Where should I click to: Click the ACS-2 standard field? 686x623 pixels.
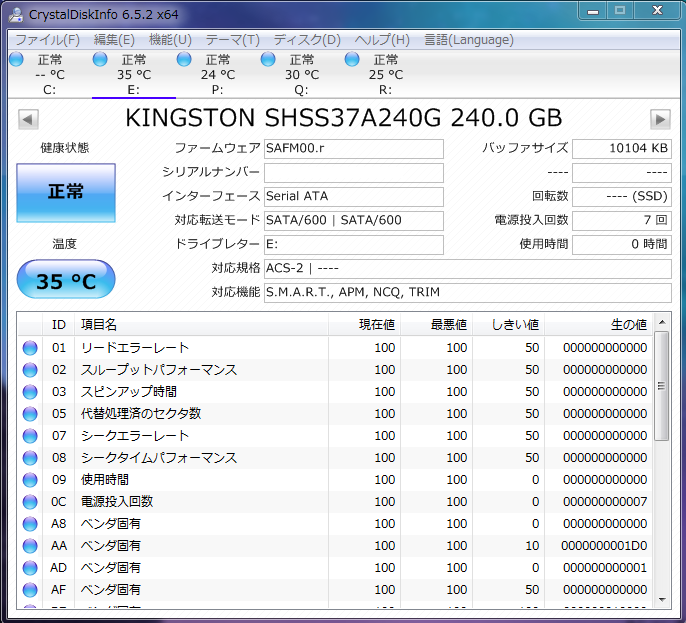[x=468, y=269]
